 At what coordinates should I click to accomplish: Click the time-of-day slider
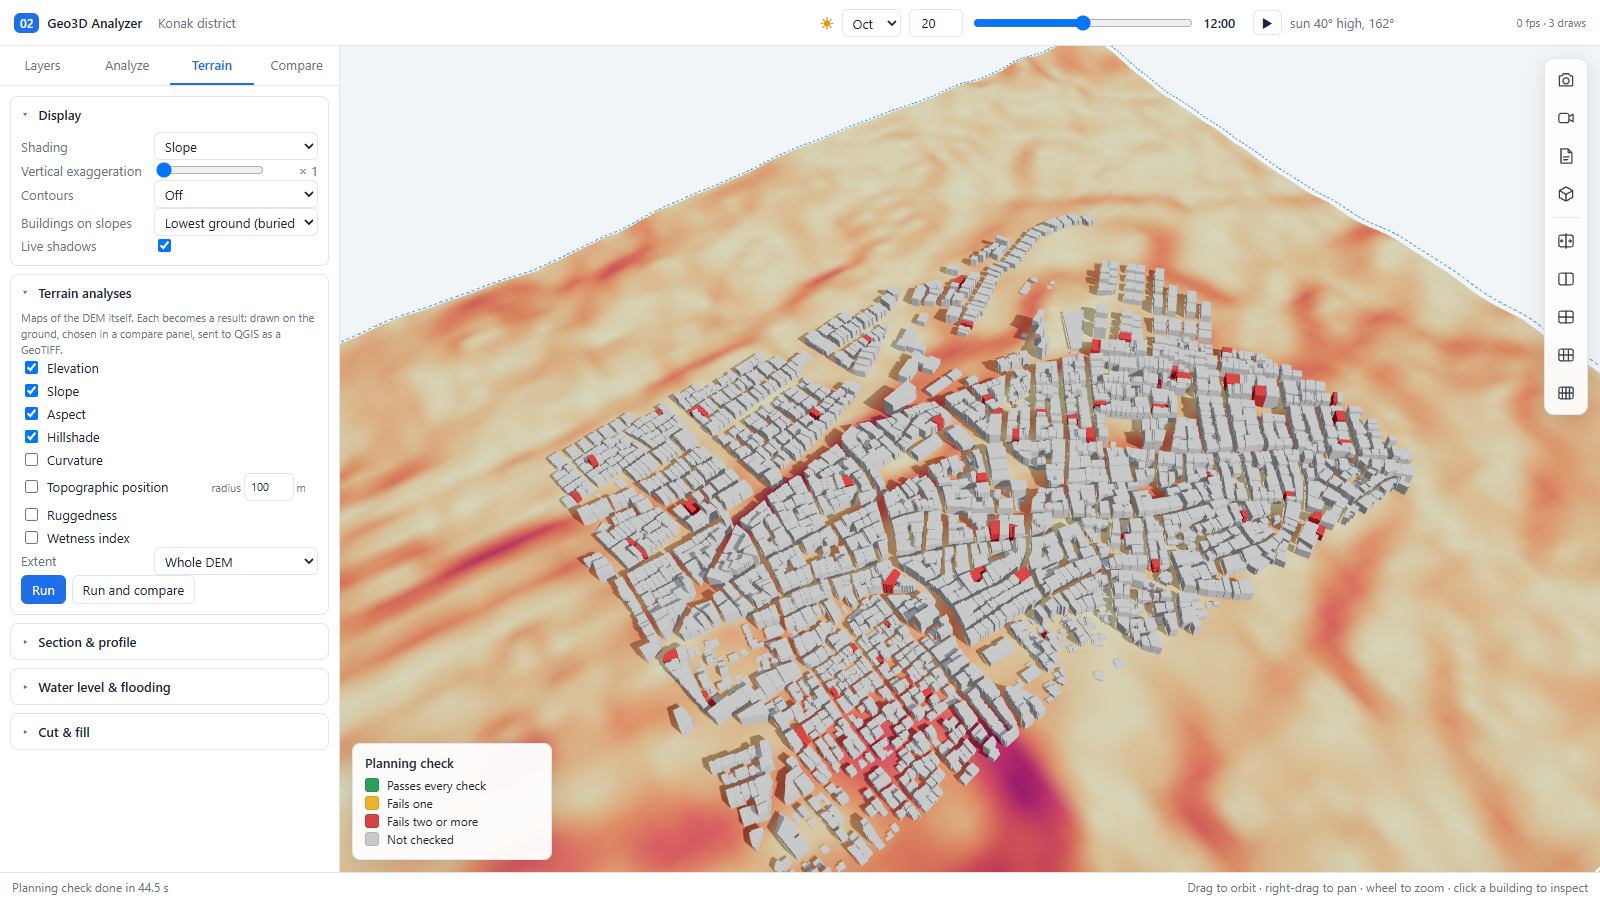click(1083, 23)
